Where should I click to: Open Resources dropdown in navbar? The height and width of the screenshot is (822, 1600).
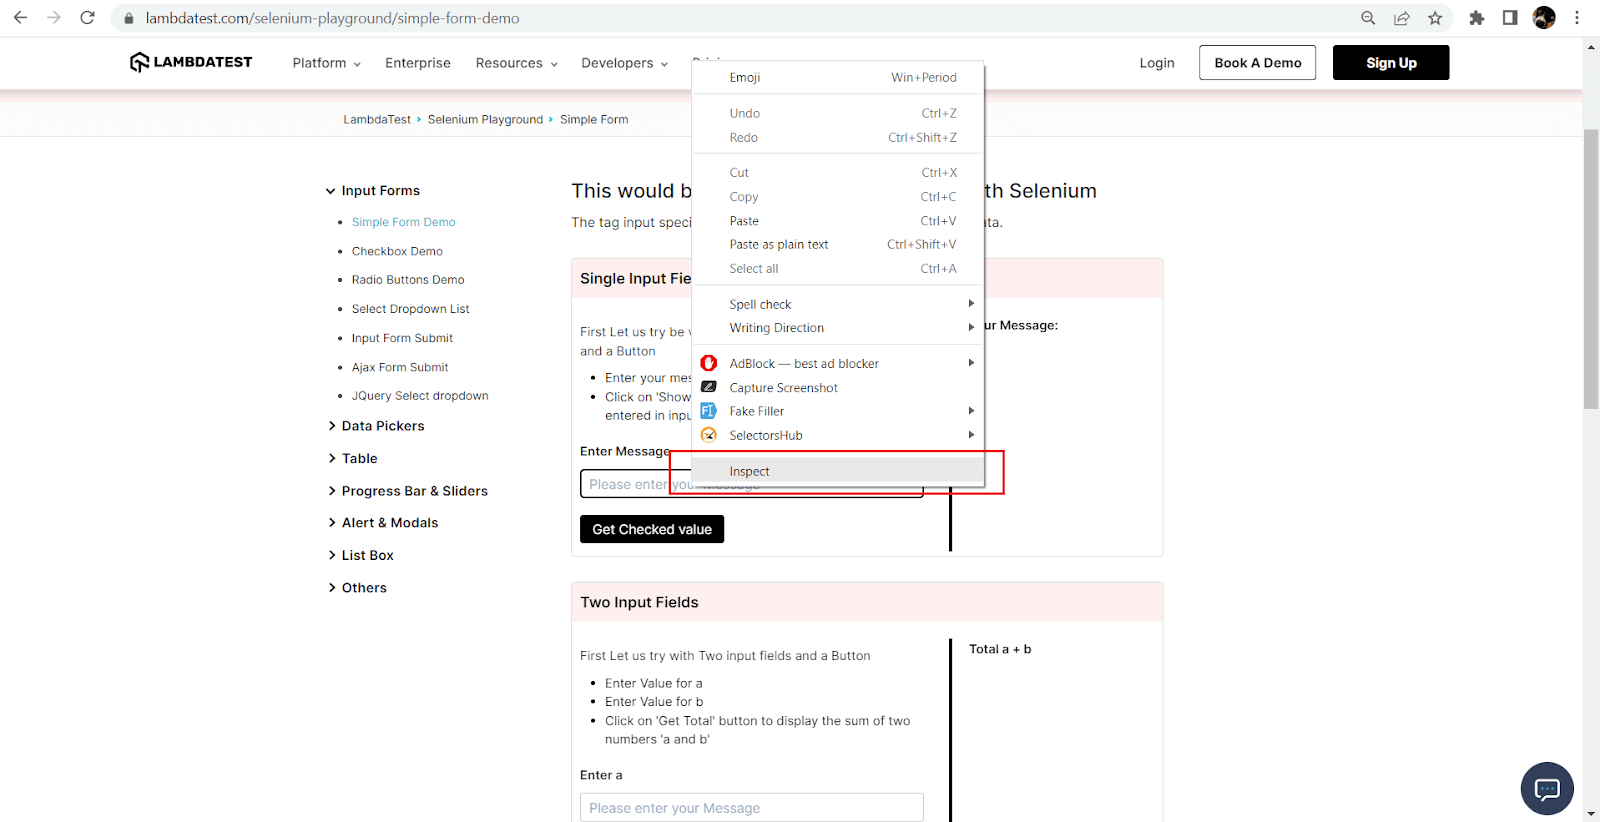coord(516,63)
